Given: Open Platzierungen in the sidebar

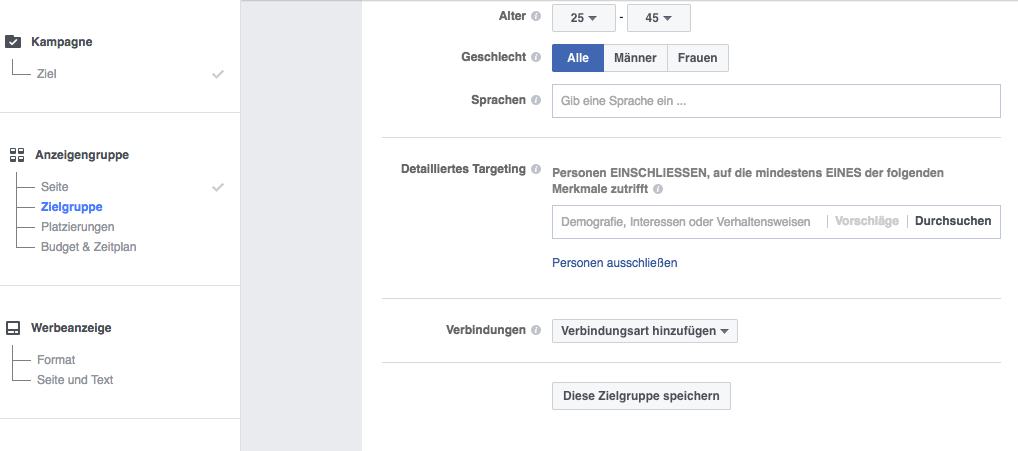Looking at the screenshot, I should pyautogui.click(x=77, y=227).
